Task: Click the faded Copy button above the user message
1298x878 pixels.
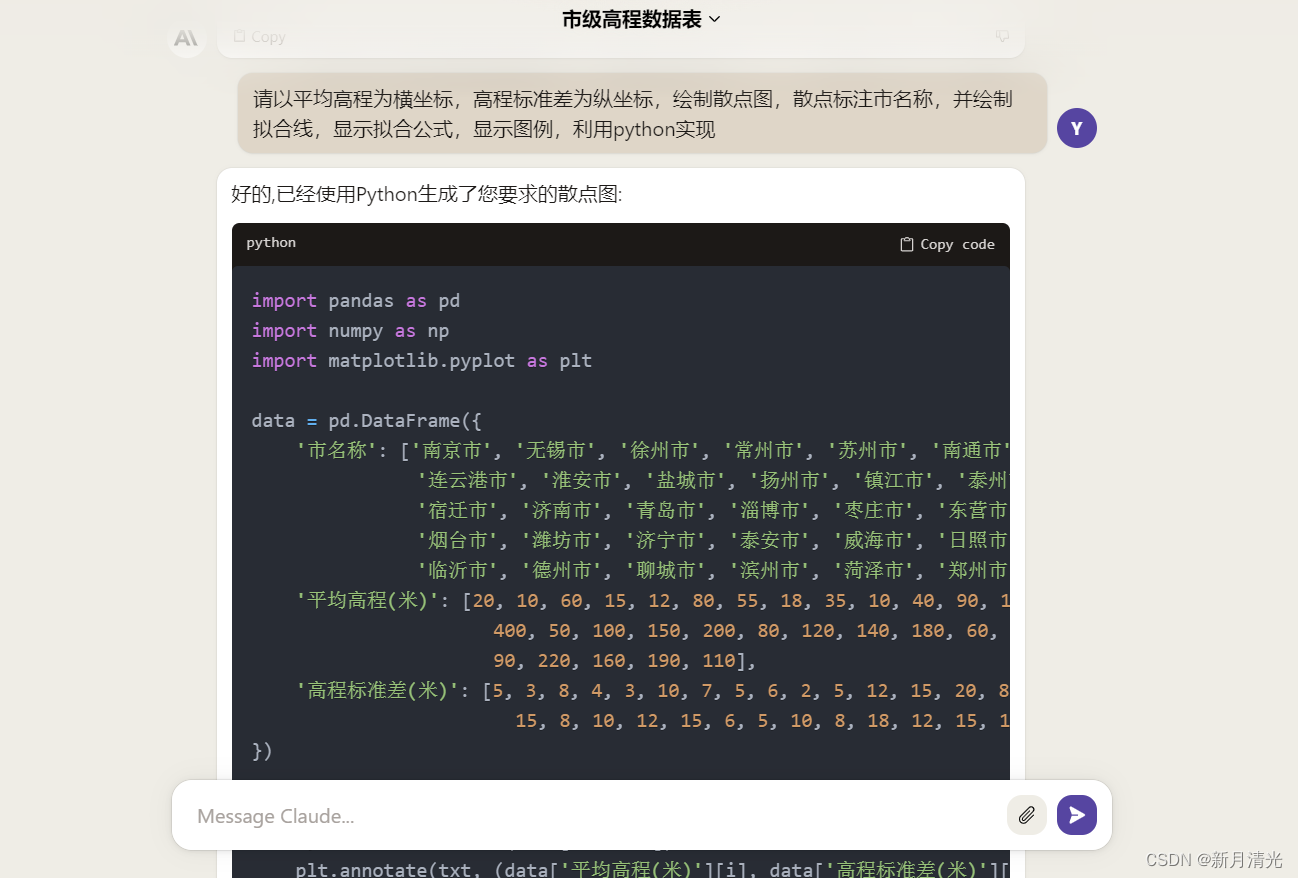Action: (x=259, y=36)
